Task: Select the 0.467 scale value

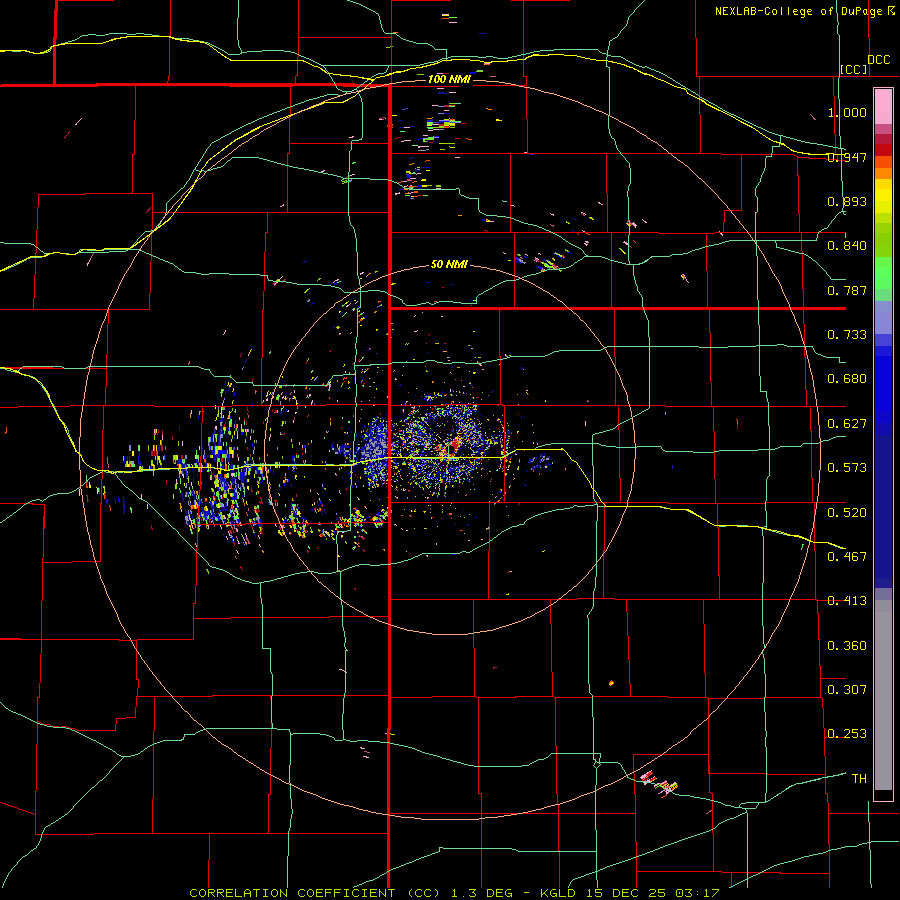Action: 847,556
